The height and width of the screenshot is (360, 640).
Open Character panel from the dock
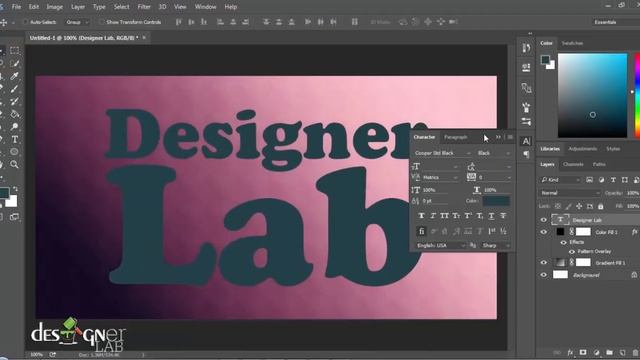coord(526,141)
